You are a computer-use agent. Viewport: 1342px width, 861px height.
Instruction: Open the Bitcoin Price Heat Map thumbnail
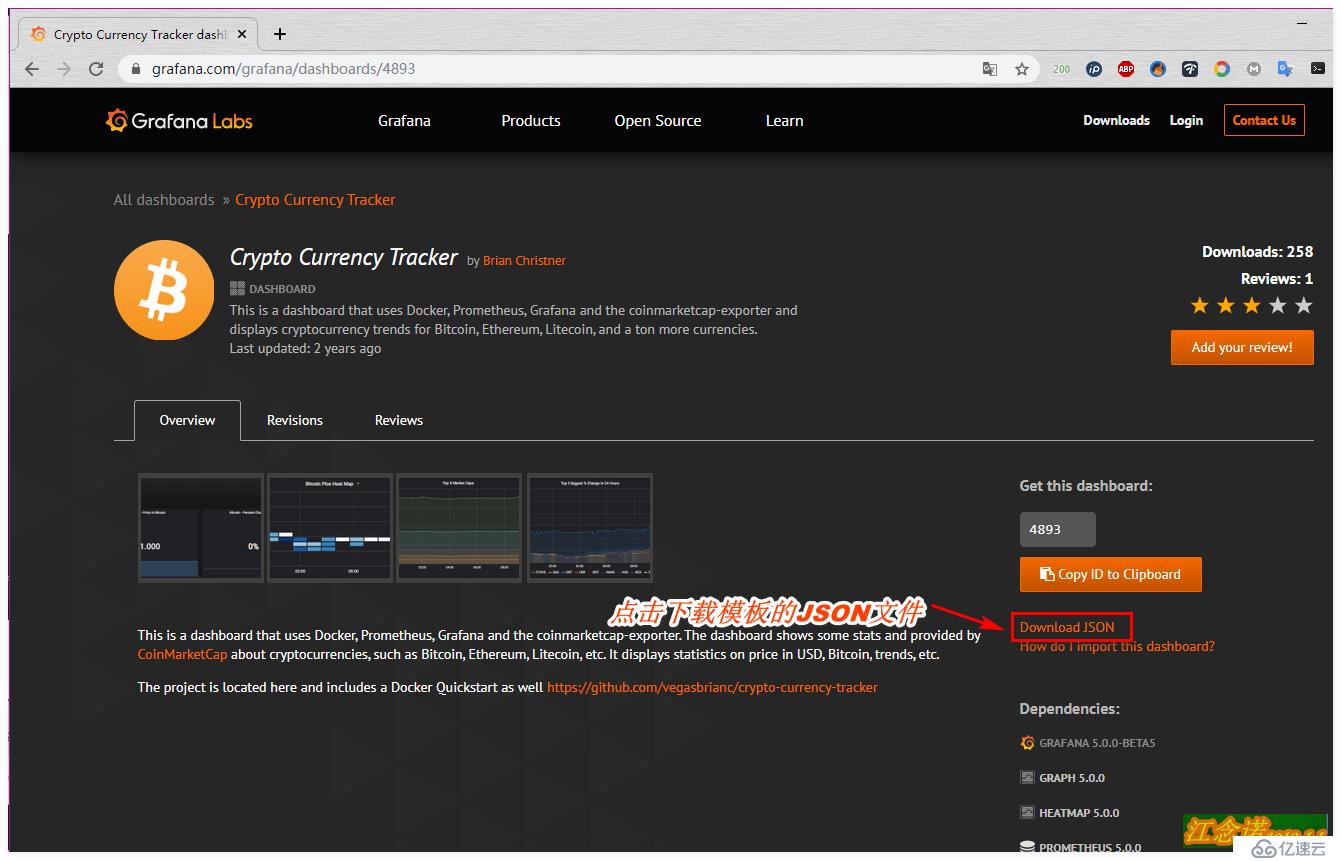(330, 527)
